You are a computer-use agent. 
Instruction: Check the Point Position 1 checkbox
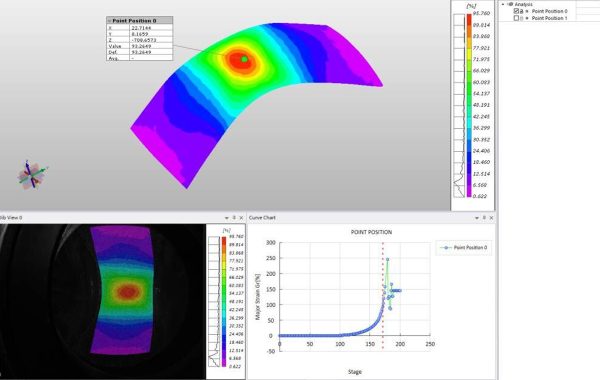[516, 18]
